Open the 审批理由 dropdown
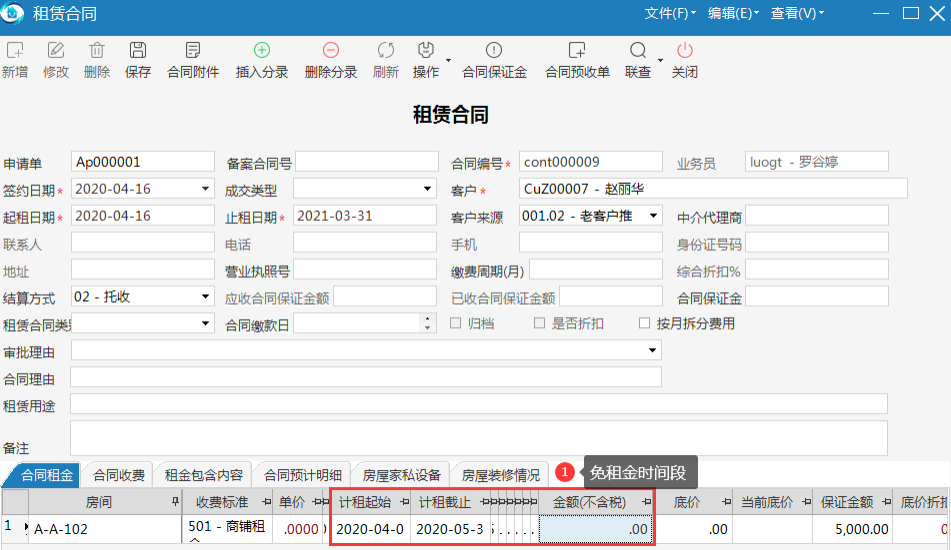Screen dimensions: 951x550 pos(652,350)
